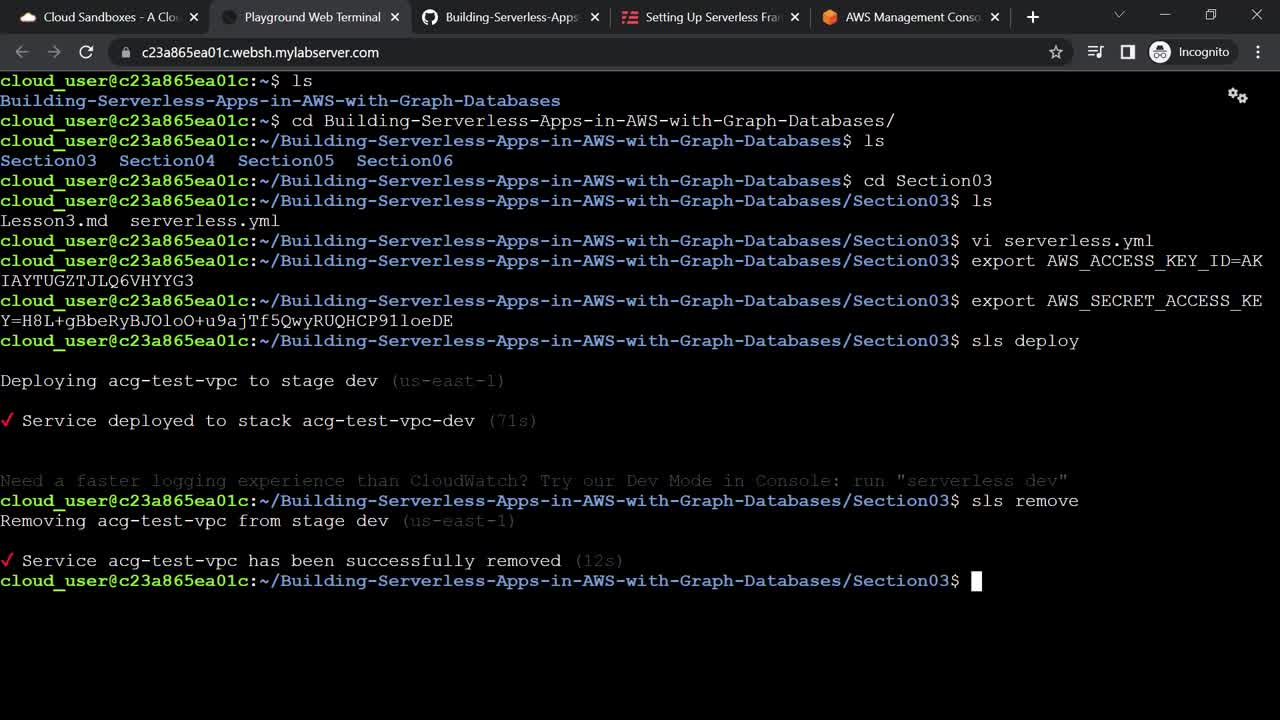Bookmark this page with the star
Screen dimensions: 1280x720
pyautogui.click(x=1056, y=52)
